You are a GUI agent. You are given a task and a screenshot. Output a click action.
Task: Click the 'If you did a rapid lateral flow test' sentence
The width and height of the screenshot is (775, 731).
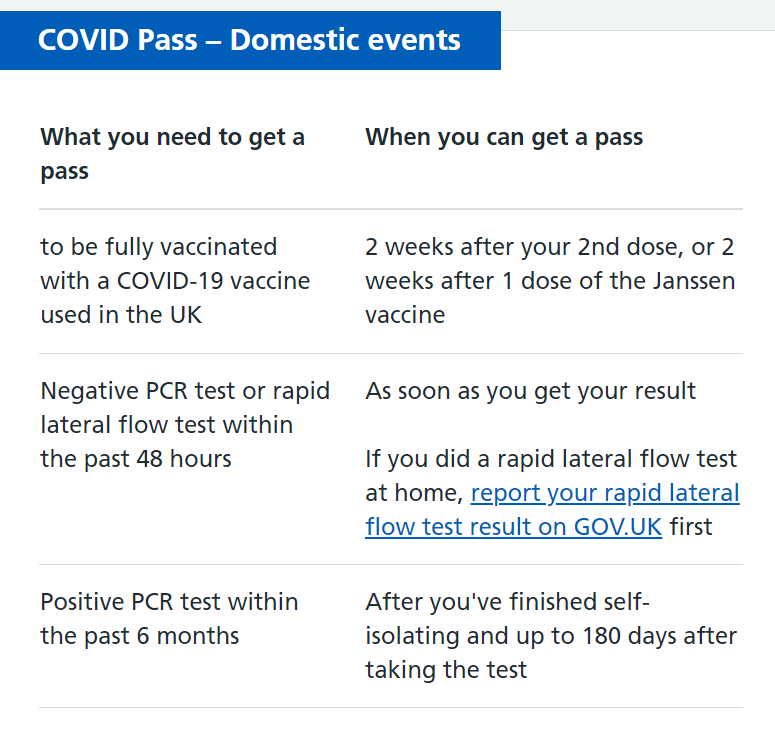(x=551, y=459)
